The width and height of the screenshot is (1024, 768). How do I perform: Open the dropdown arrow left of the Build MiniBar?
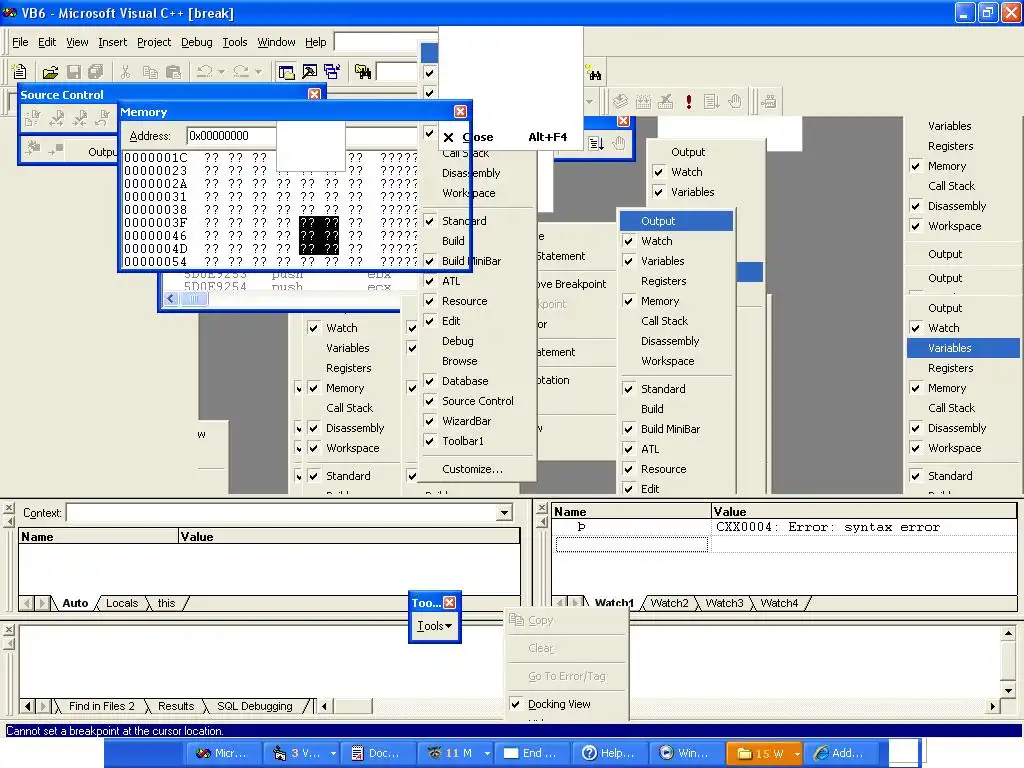tap(589, 101)
